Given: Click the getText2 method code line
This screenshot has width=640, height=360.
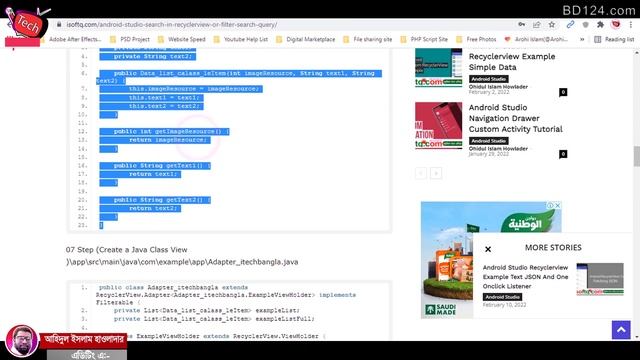Looking at the screenshot, I should [155, 200].
